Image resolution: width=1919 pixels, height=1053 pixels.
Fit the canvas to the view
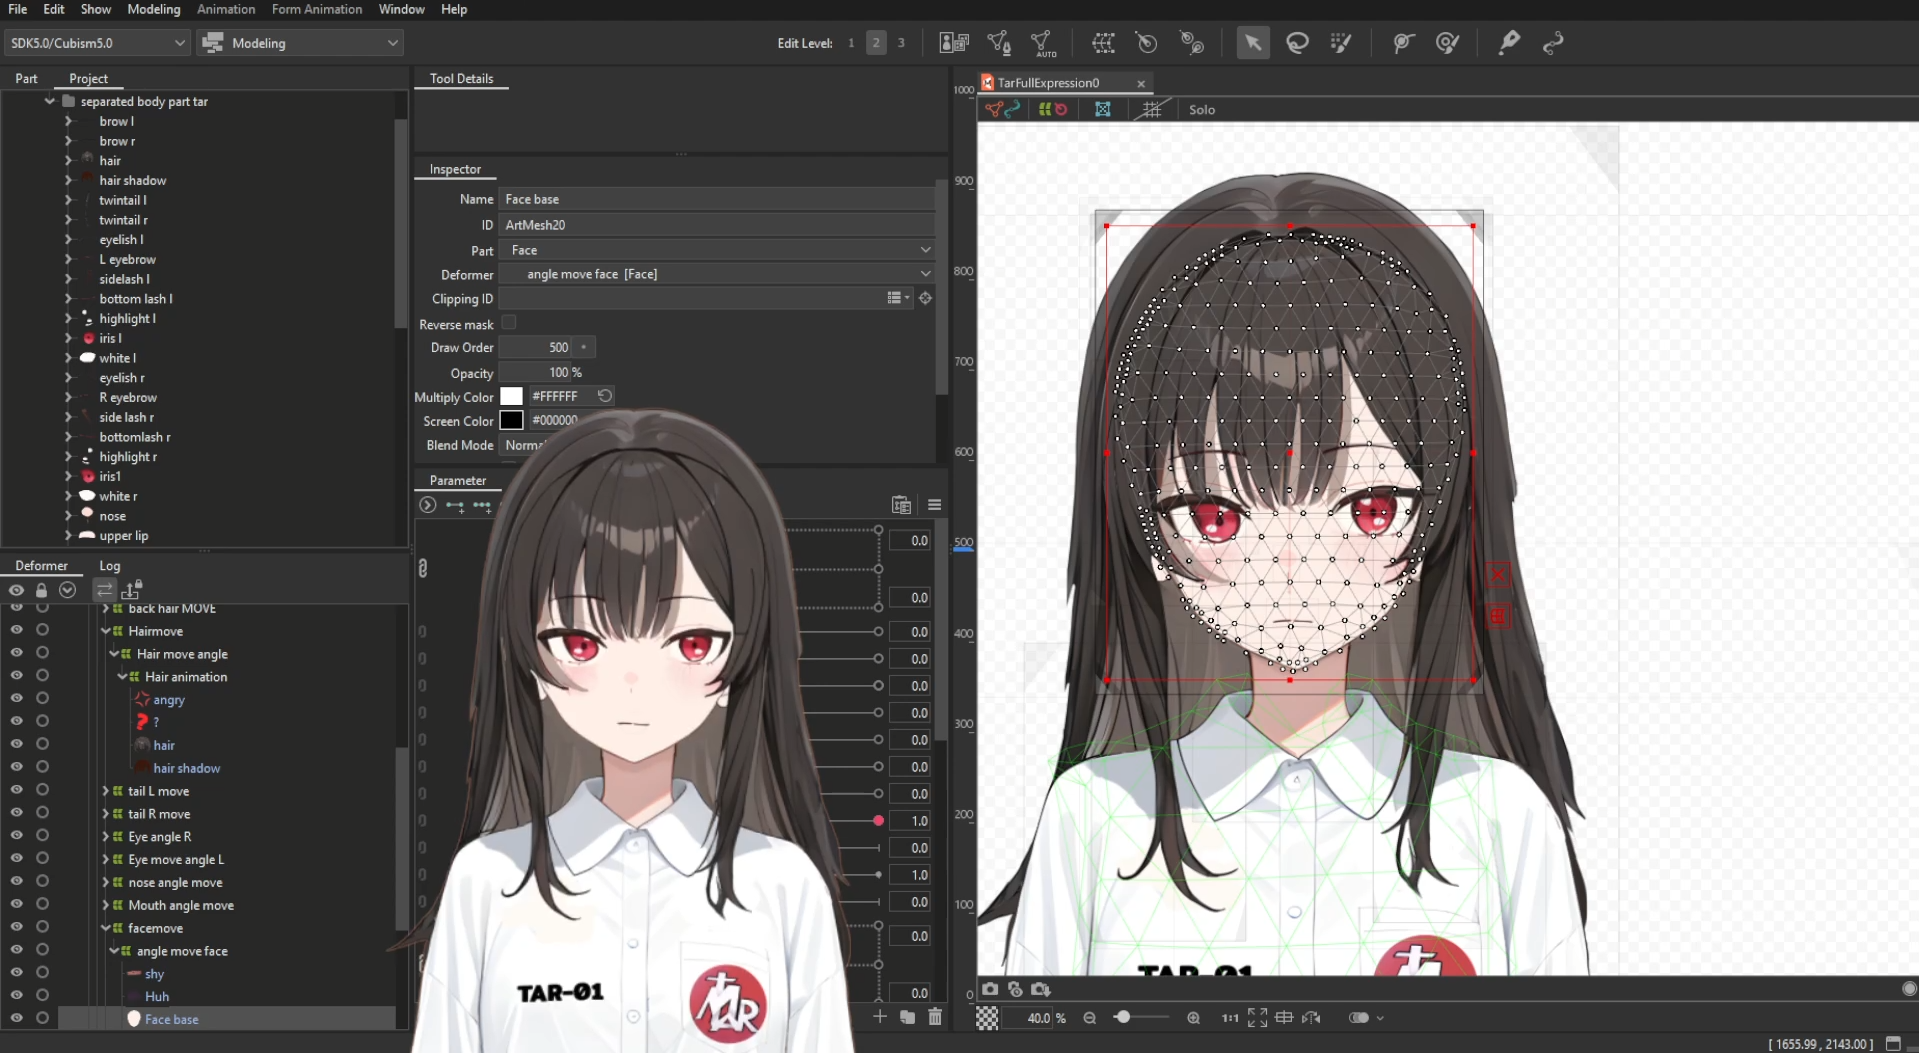[x=1255, y=1018]
